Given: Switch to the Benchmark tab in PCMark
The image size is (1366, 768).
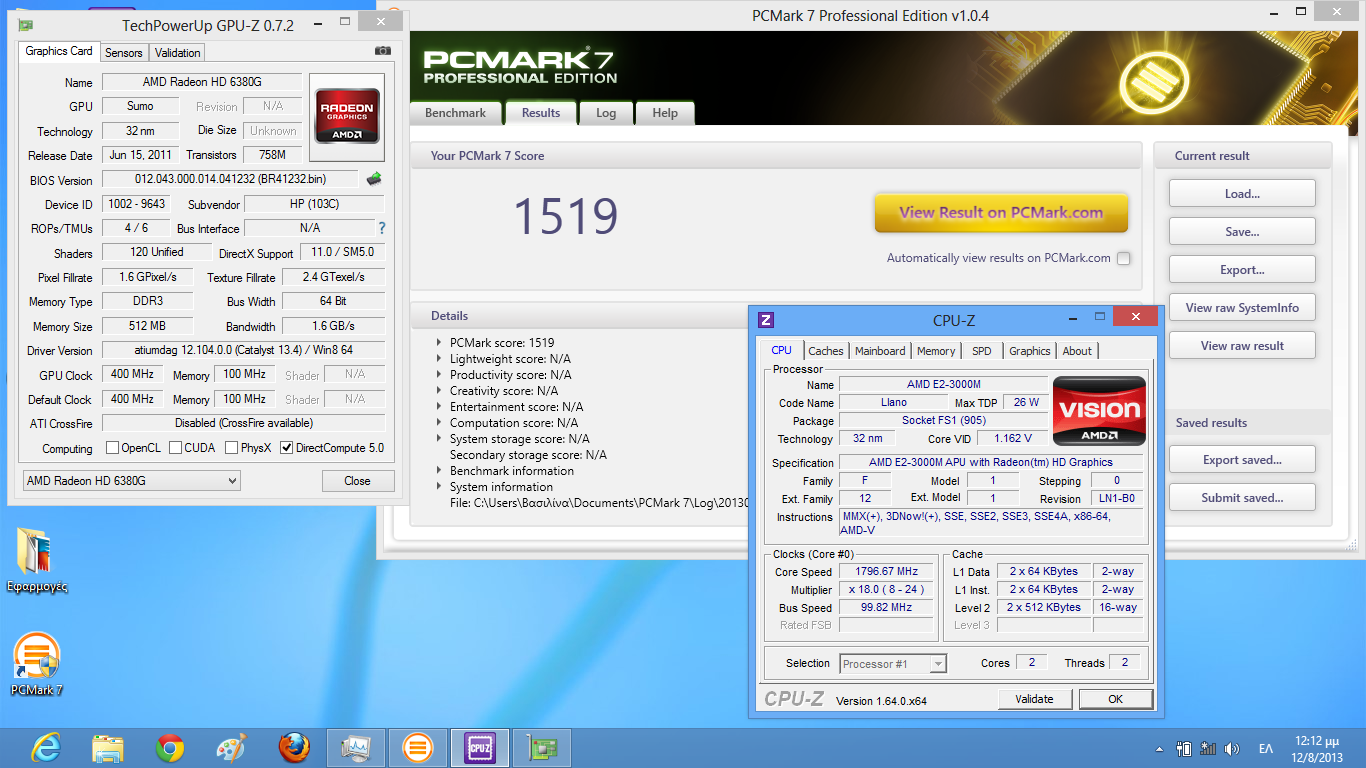Looking at the screenshot, I should pyautogui.click(x=455, y=113).
